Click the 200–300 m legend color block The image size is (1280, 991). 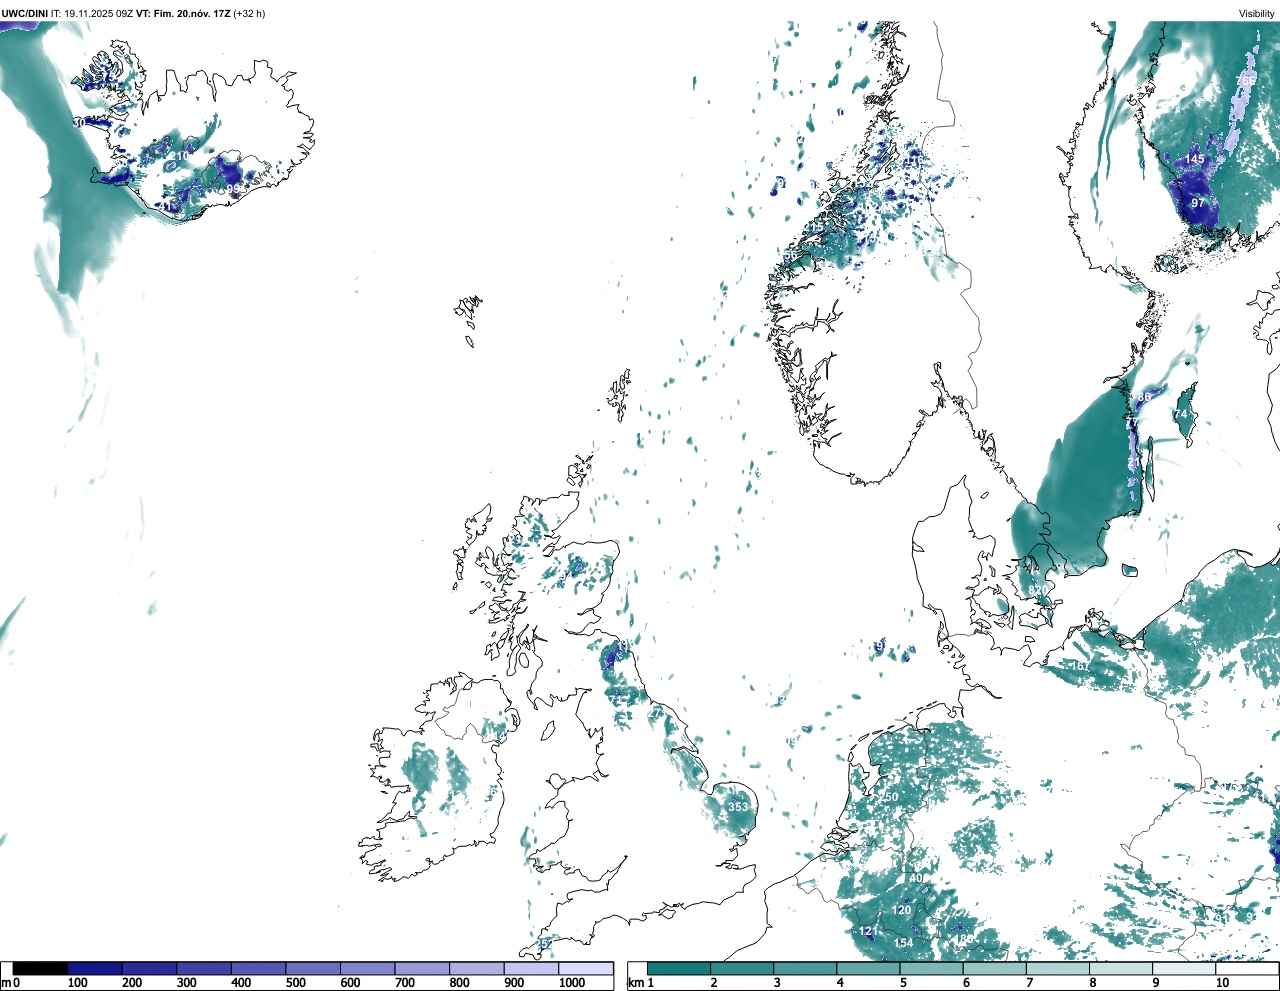pyautogui.click(x=150, y=968)
